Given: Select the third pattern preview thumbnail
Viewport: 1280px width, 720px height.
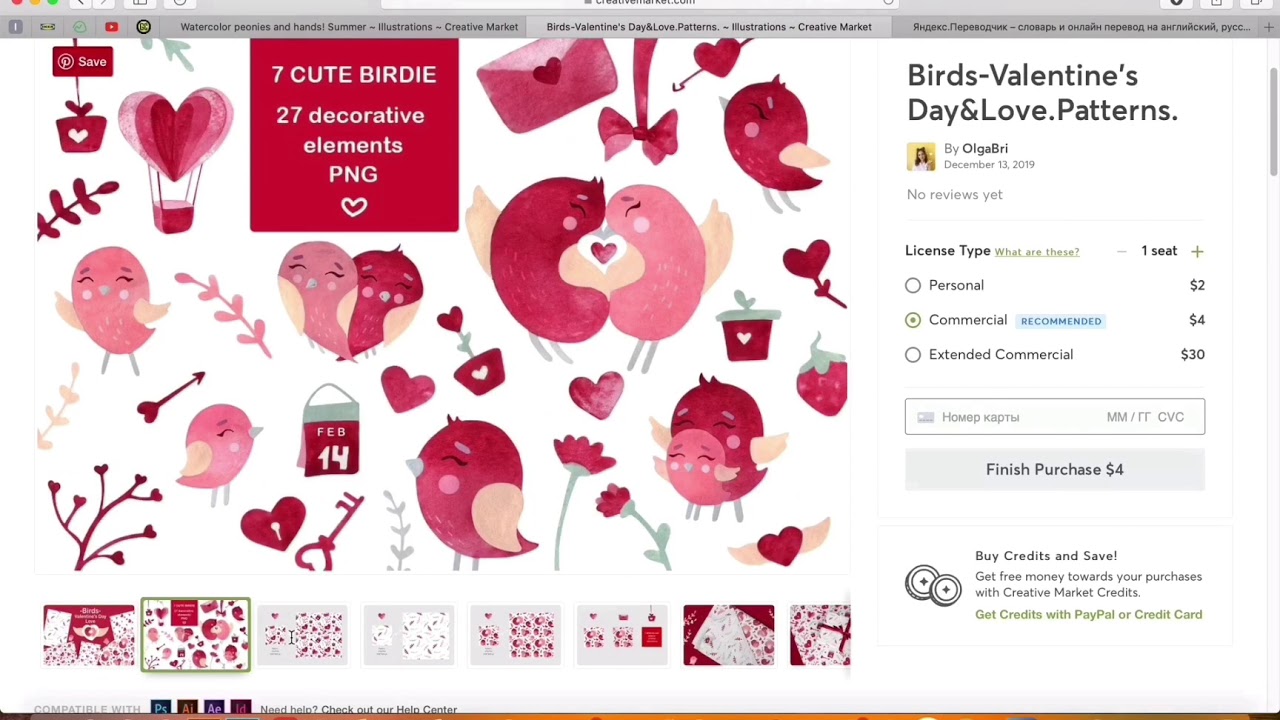Looking at the screenshot, I should tap(302, 635).
